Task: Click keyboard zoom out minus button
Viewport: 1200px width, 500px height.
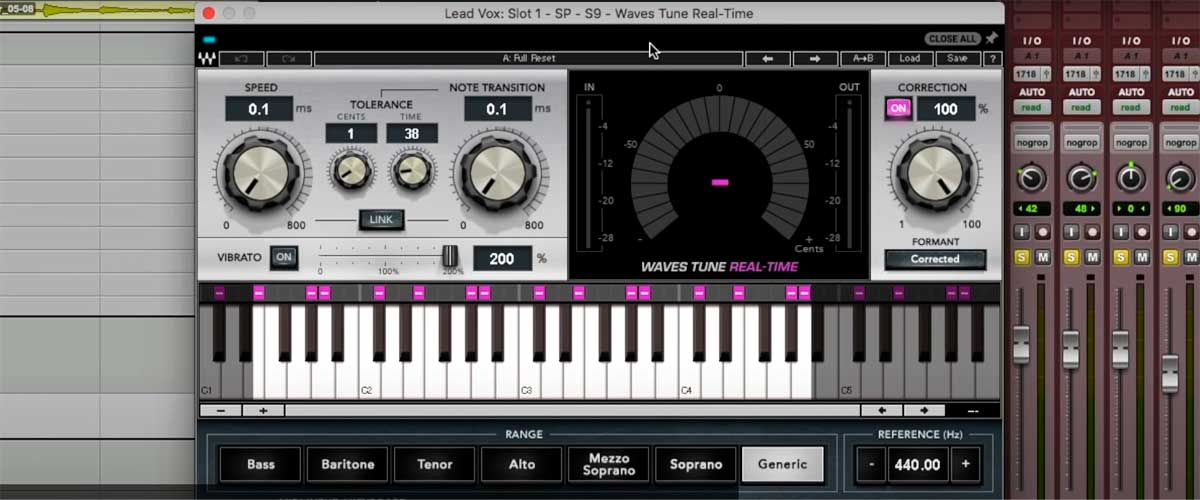Action: [x=221, y=410]
